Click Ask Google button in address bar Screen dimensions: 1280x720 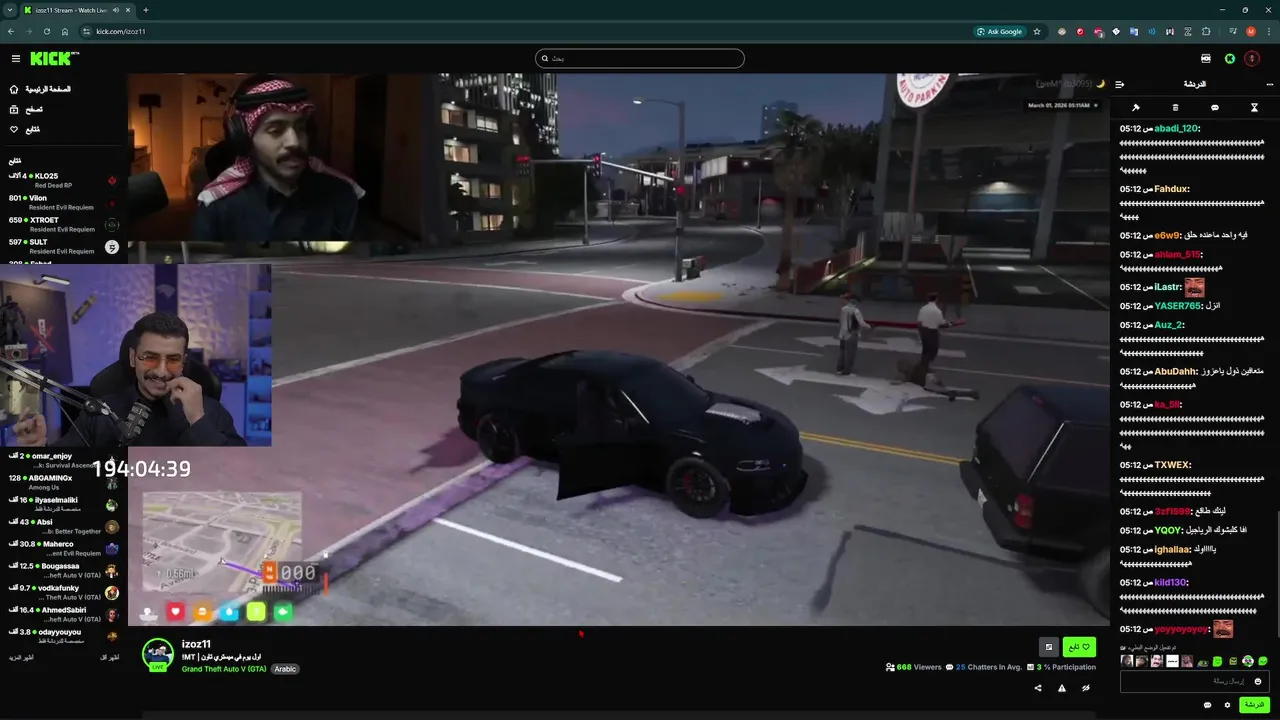coord(1000,31)
